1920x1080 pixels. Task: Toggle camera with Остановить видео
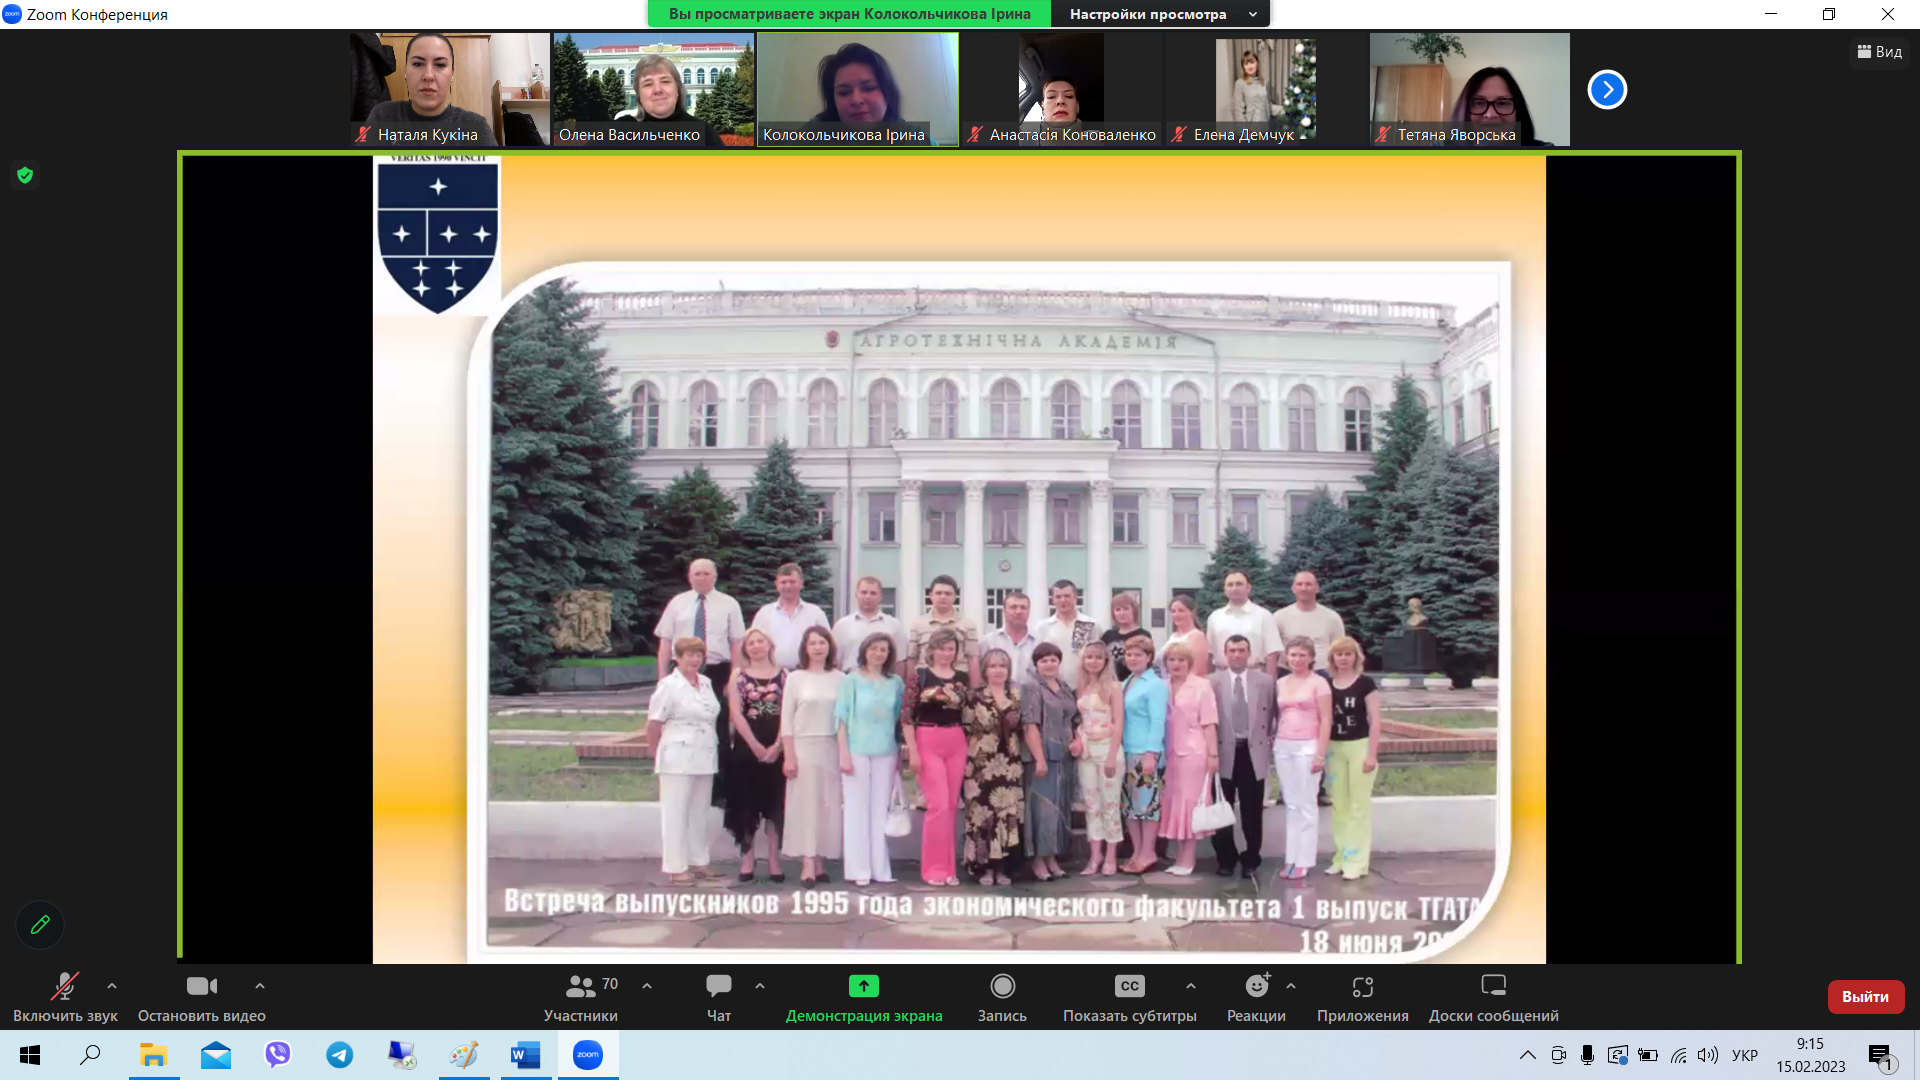[x=202, y=997]
